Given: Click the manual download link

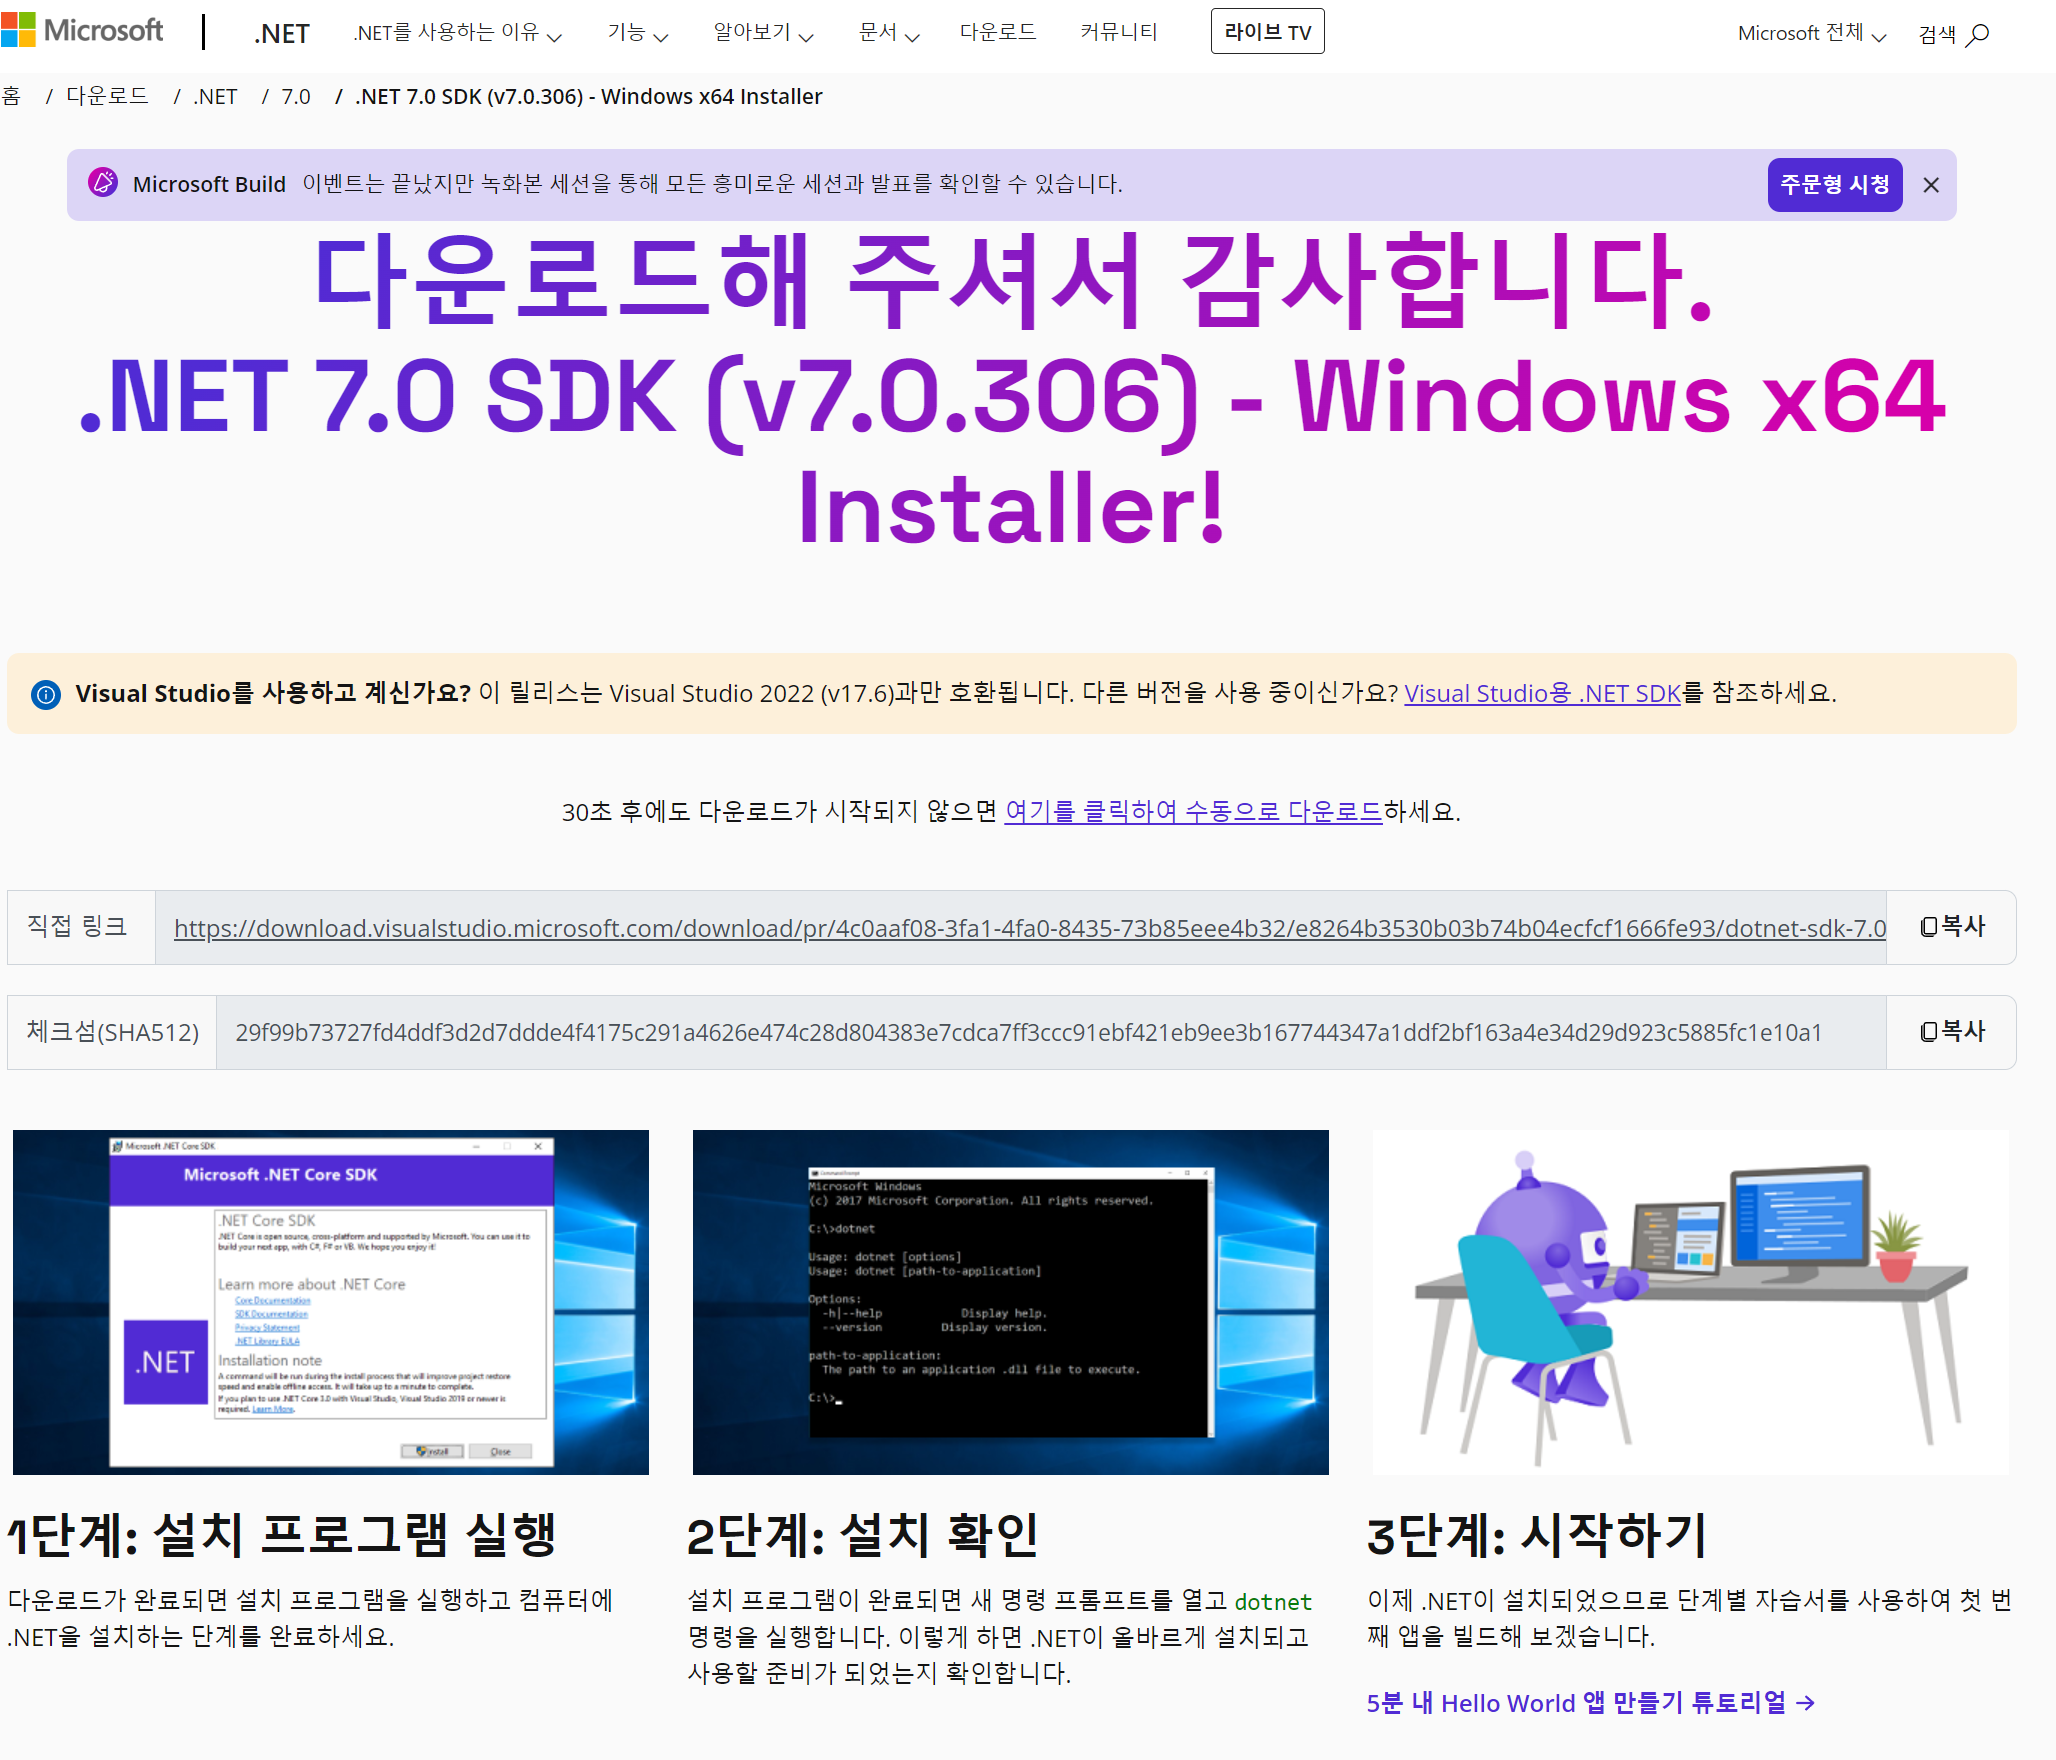Looking at the screenshot, I should [x=1193, y=811].
